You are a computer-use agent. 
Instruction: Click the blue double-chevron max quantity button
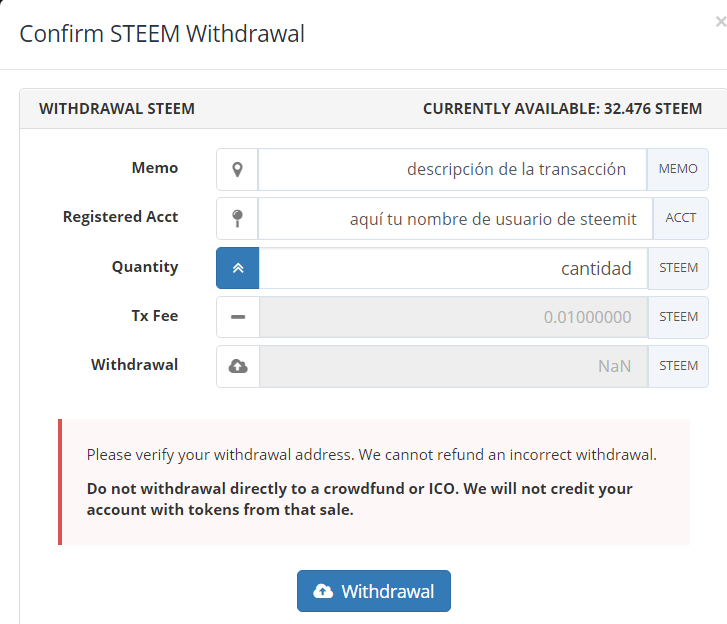(238, 268)
